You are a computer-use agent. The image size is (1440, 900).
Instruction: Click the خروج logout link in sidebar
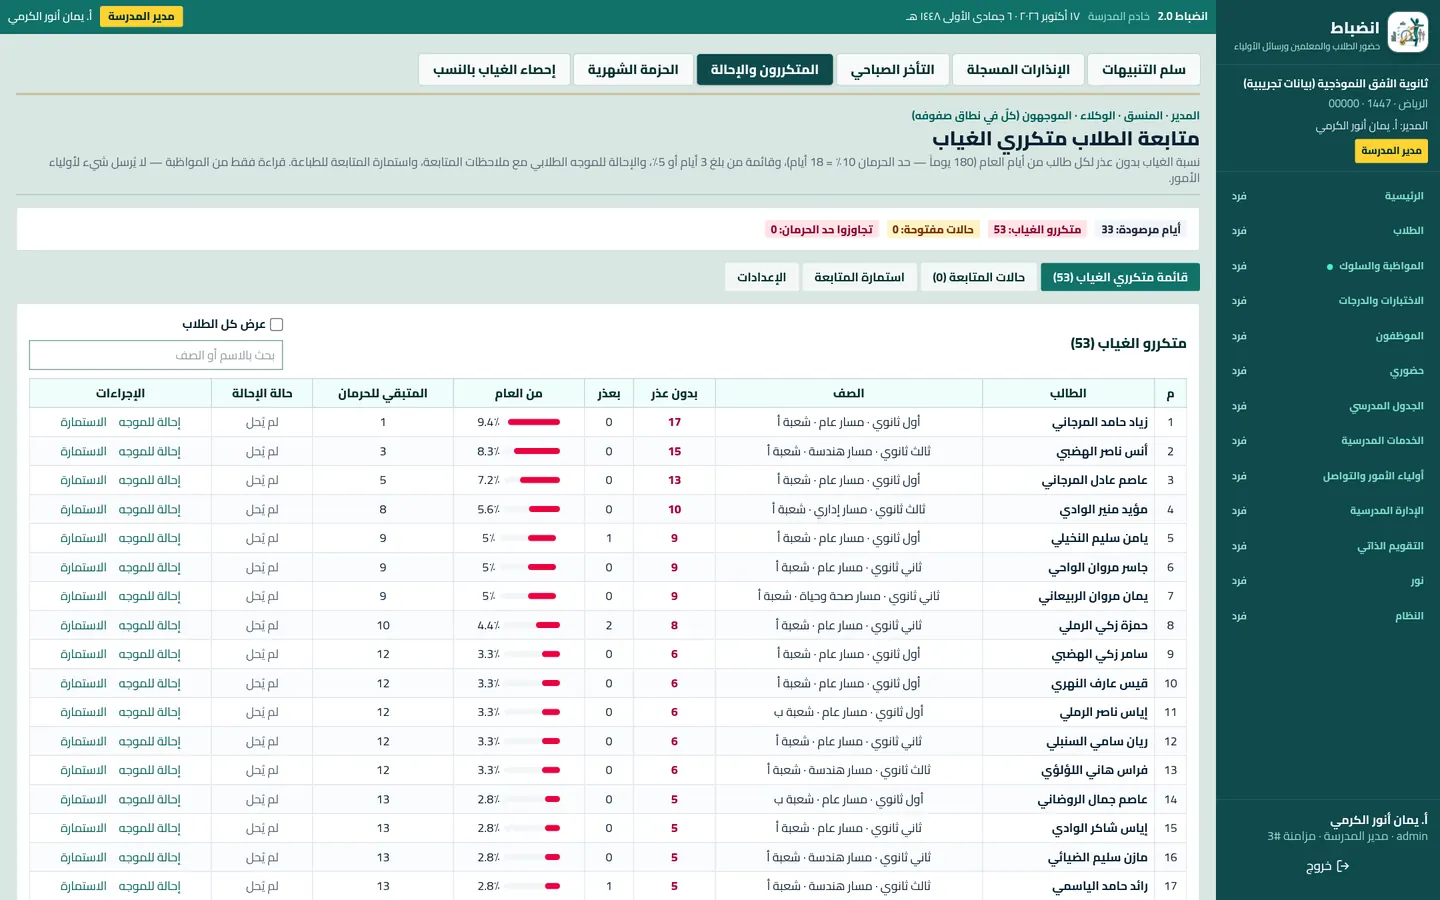coord(1328,866)
